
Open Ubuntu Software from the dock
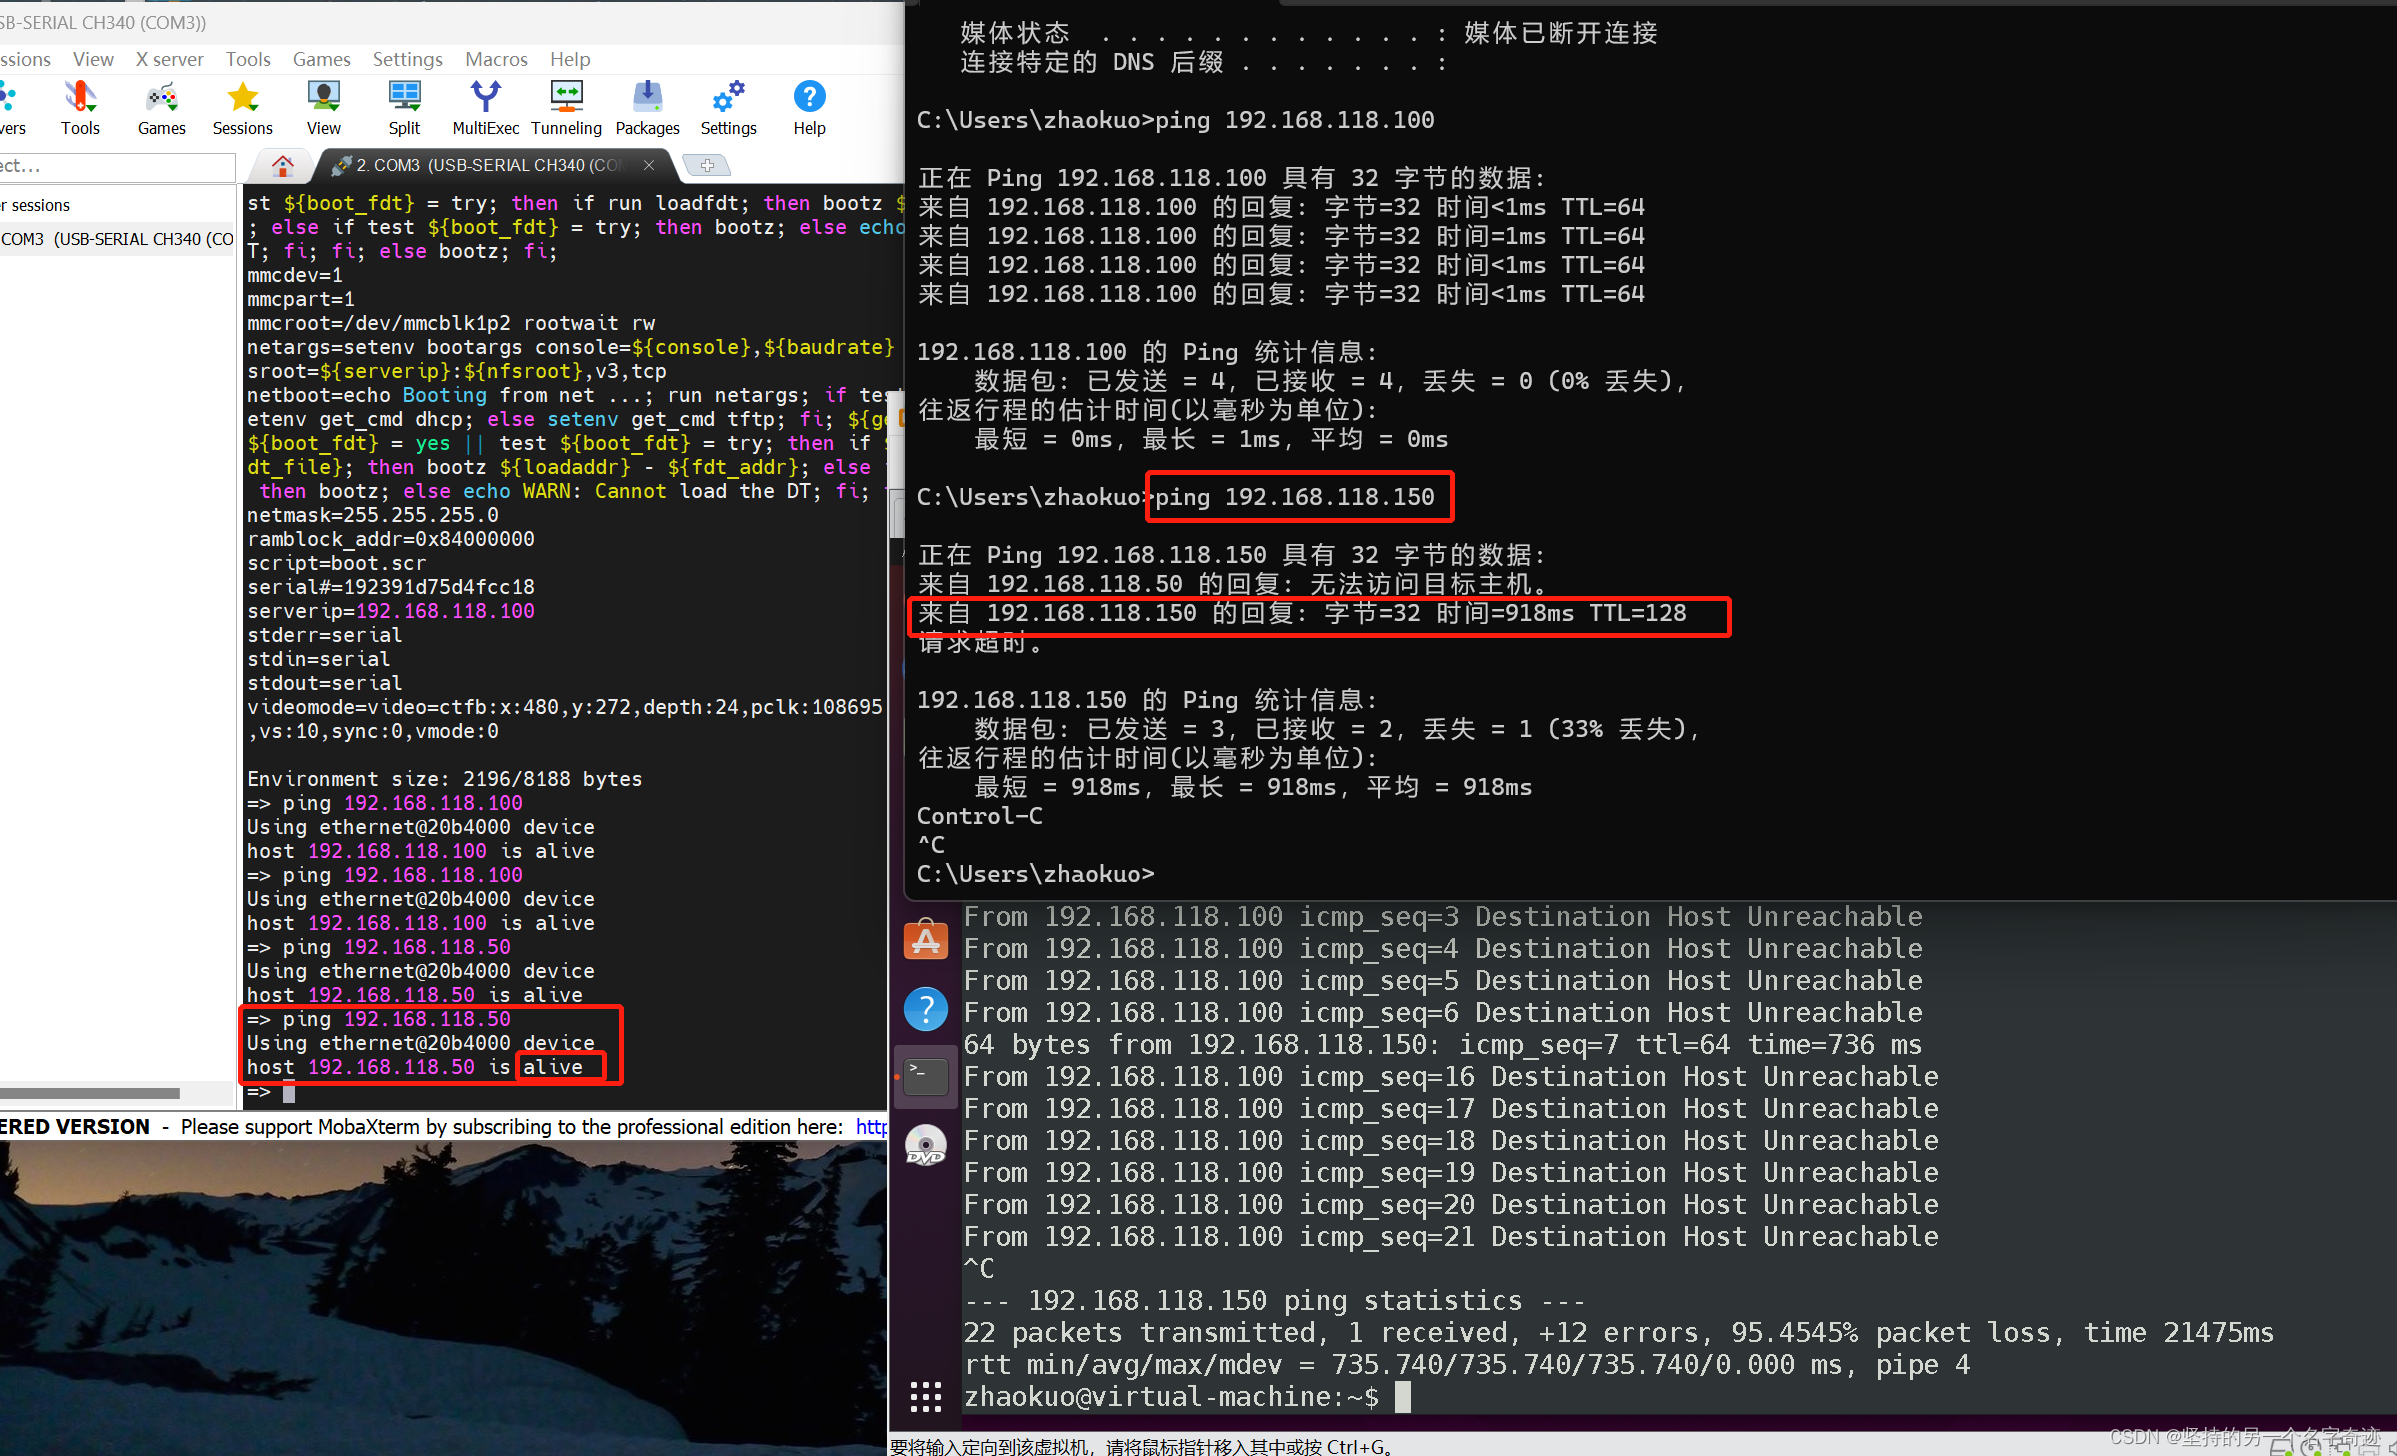coord(925,940)
